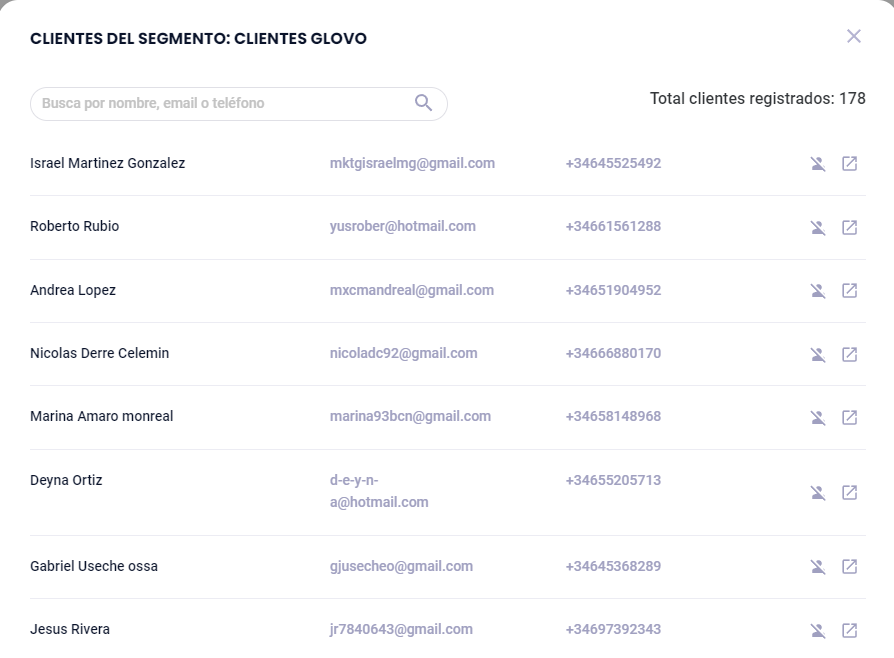894x658 pixels.
Task: Remove Marina Amaro monreal from segment
Action: click(818, 417)
